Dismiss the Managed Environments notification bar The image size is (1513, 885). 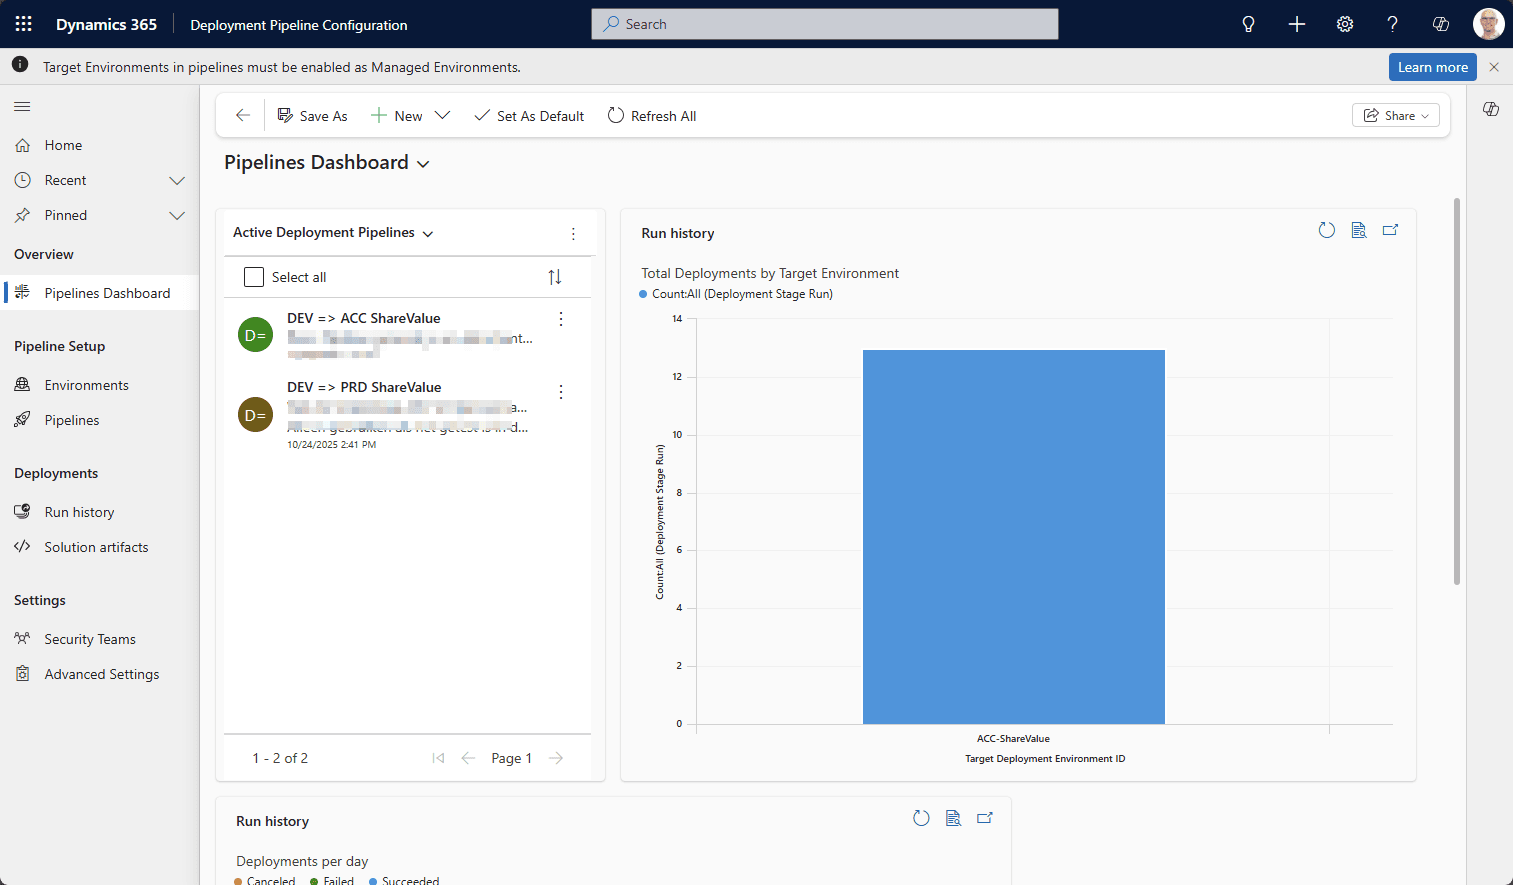(1494, 67)
